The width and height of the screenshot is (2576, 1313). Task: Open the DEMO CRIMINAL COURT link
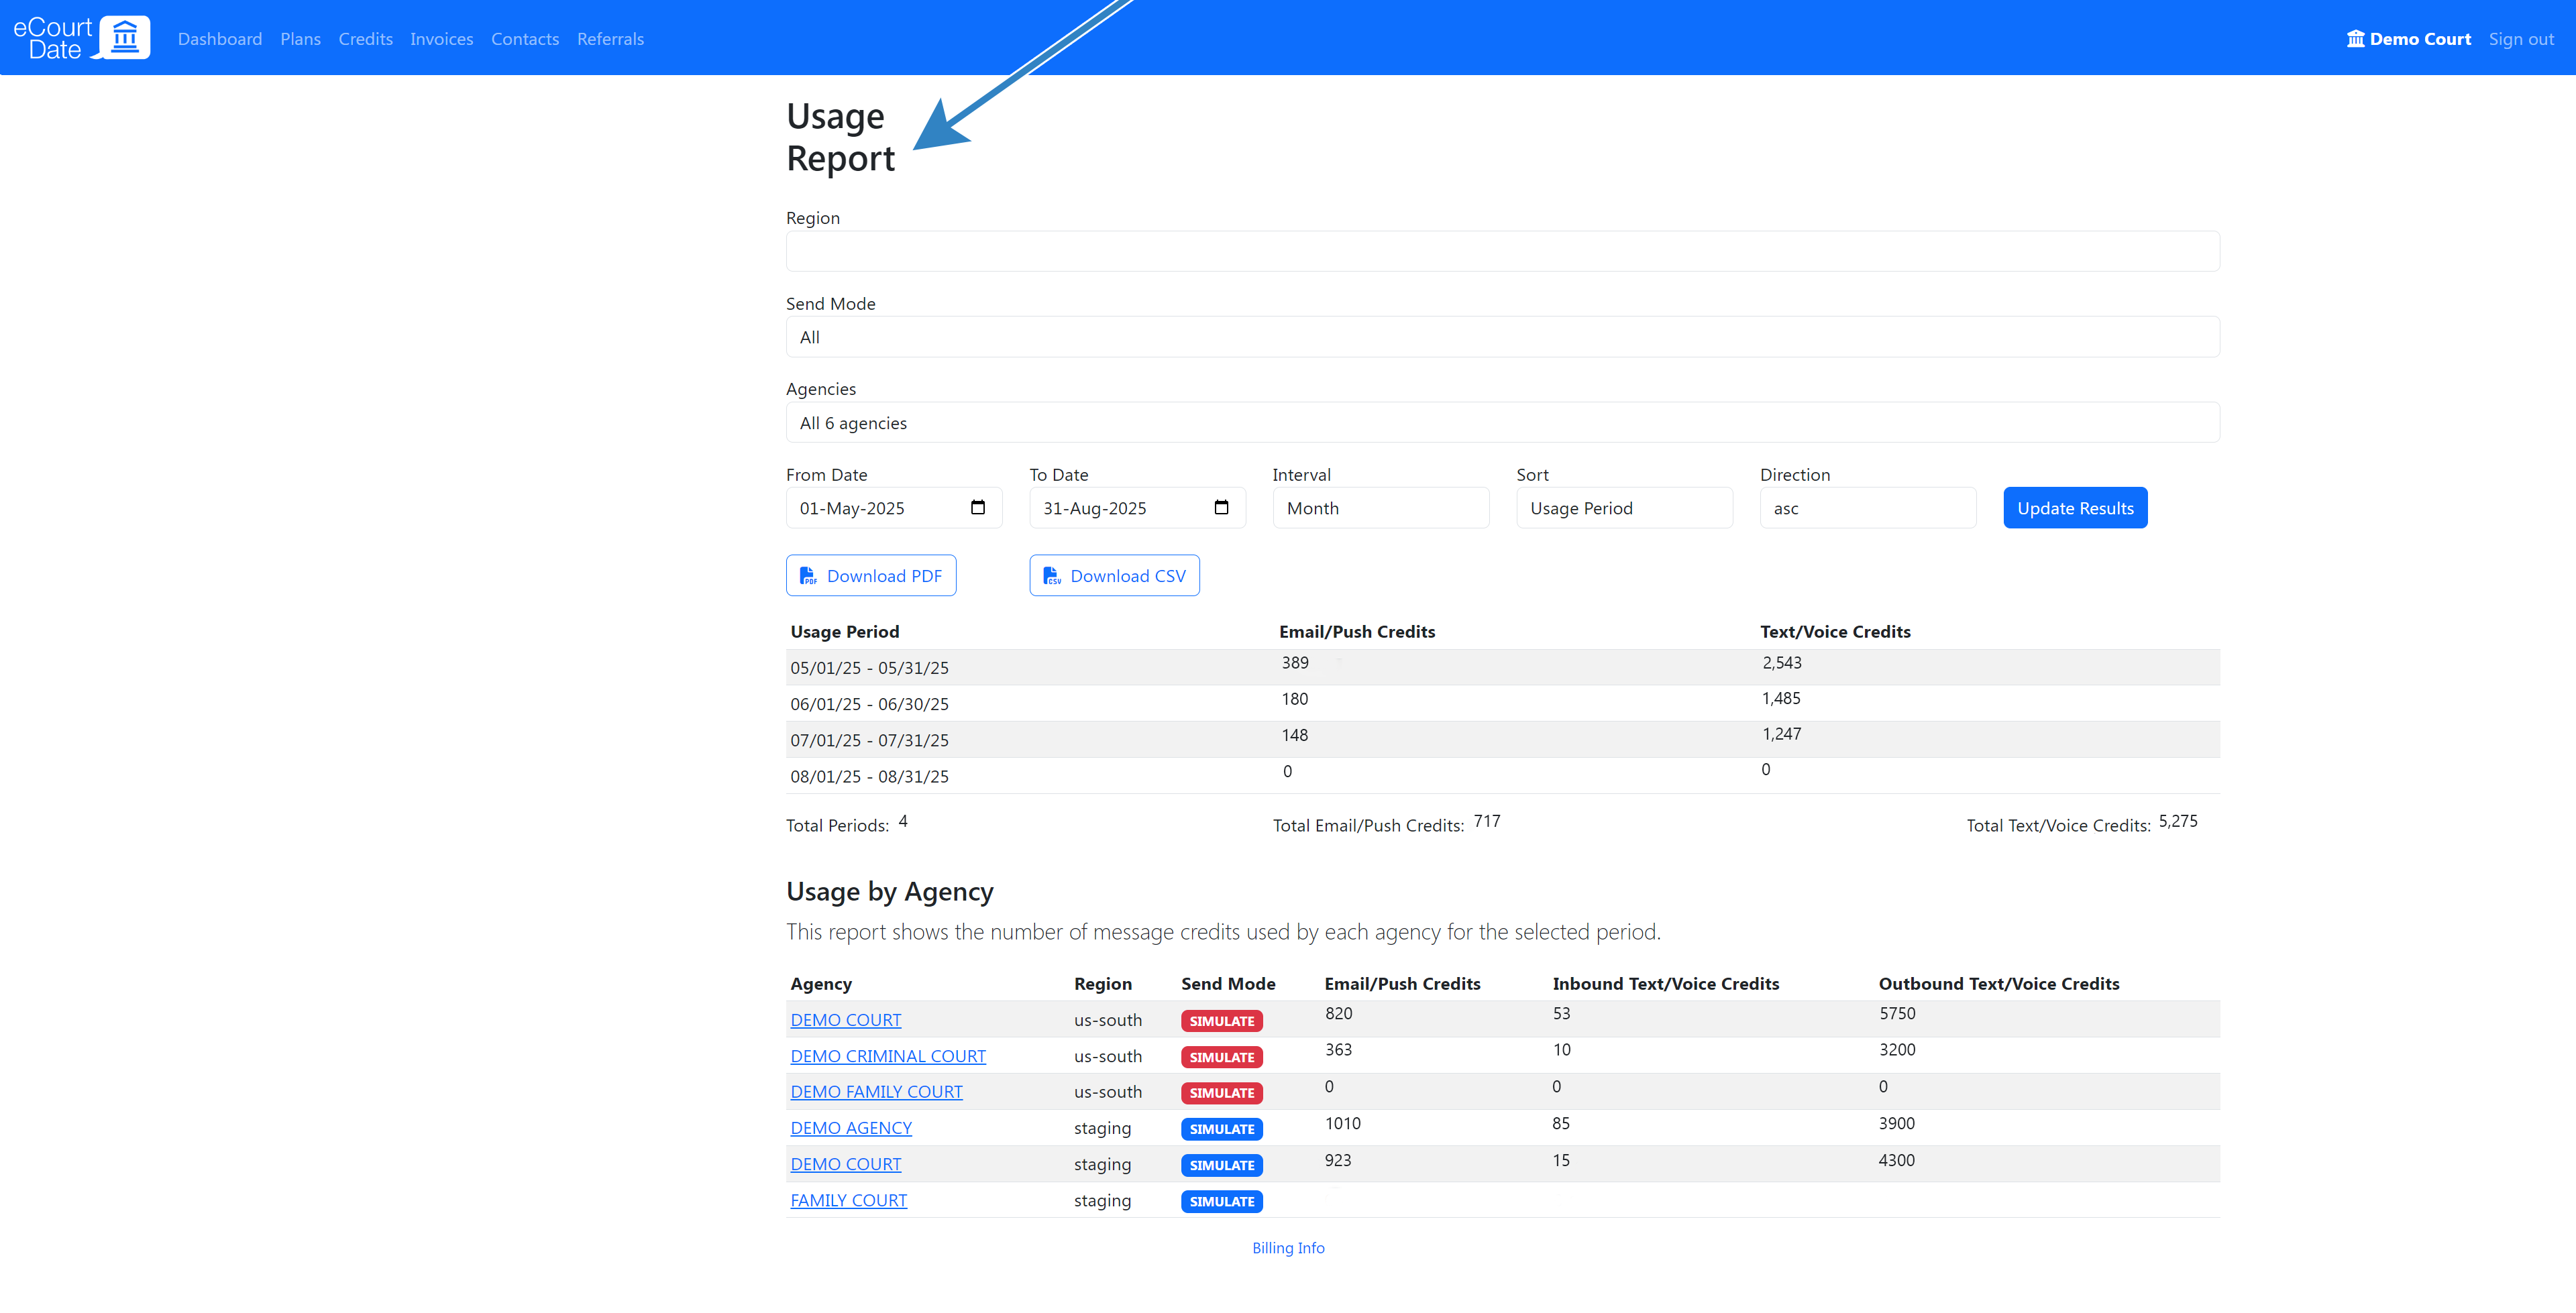pos(888,1056)
